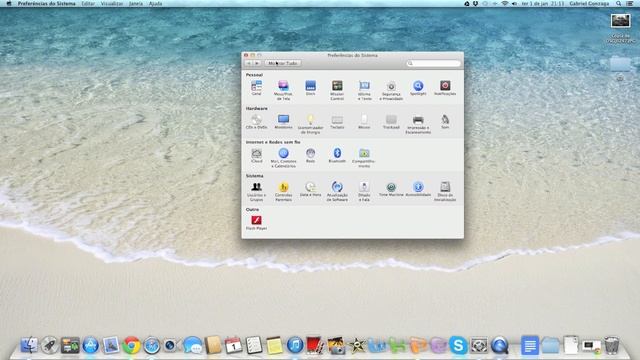Focus the preferences search field
The height and width of the screenshot is (360, 640).
433,63
